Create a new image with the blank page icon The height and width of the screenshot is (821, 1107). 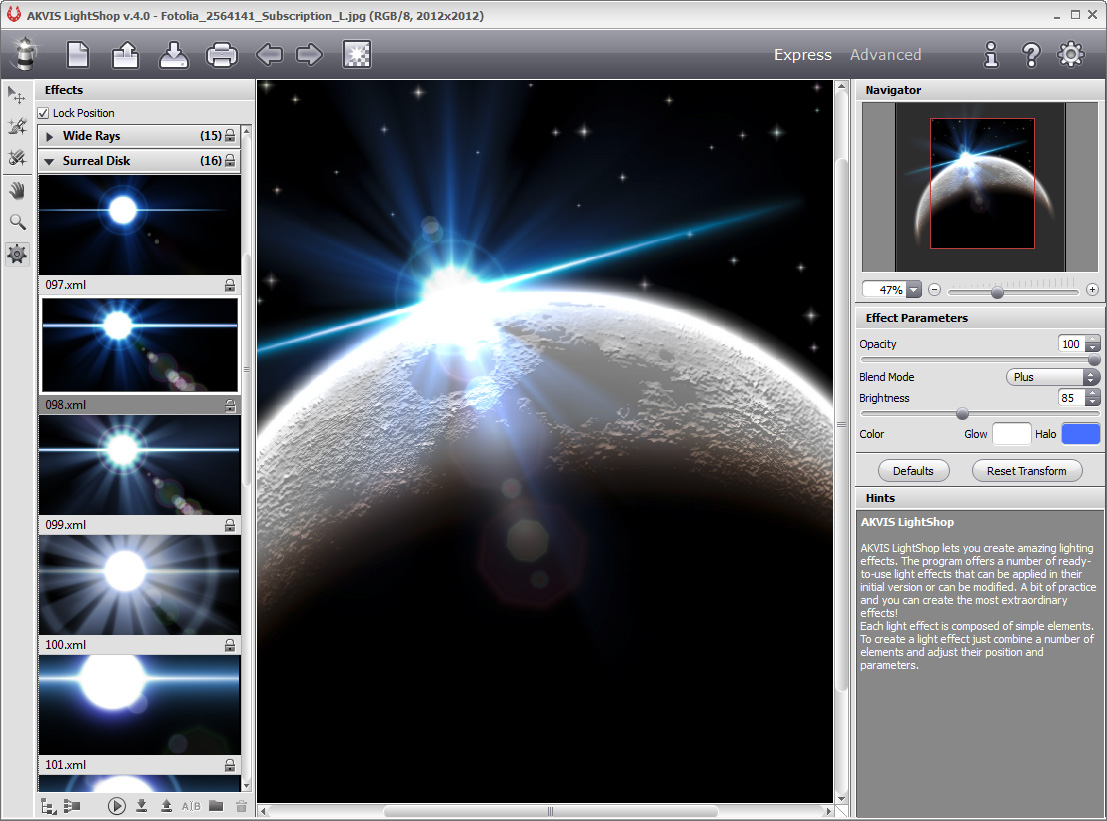tap(78, 54)
